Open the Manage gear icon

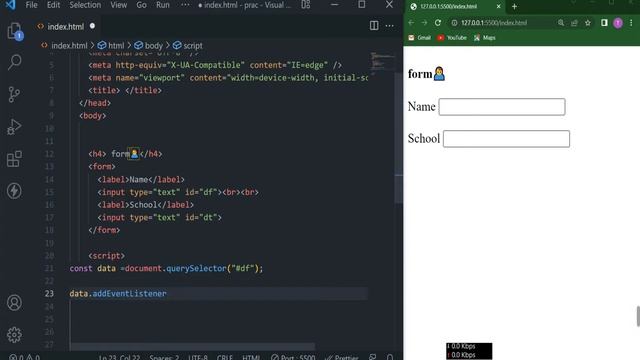14,335
